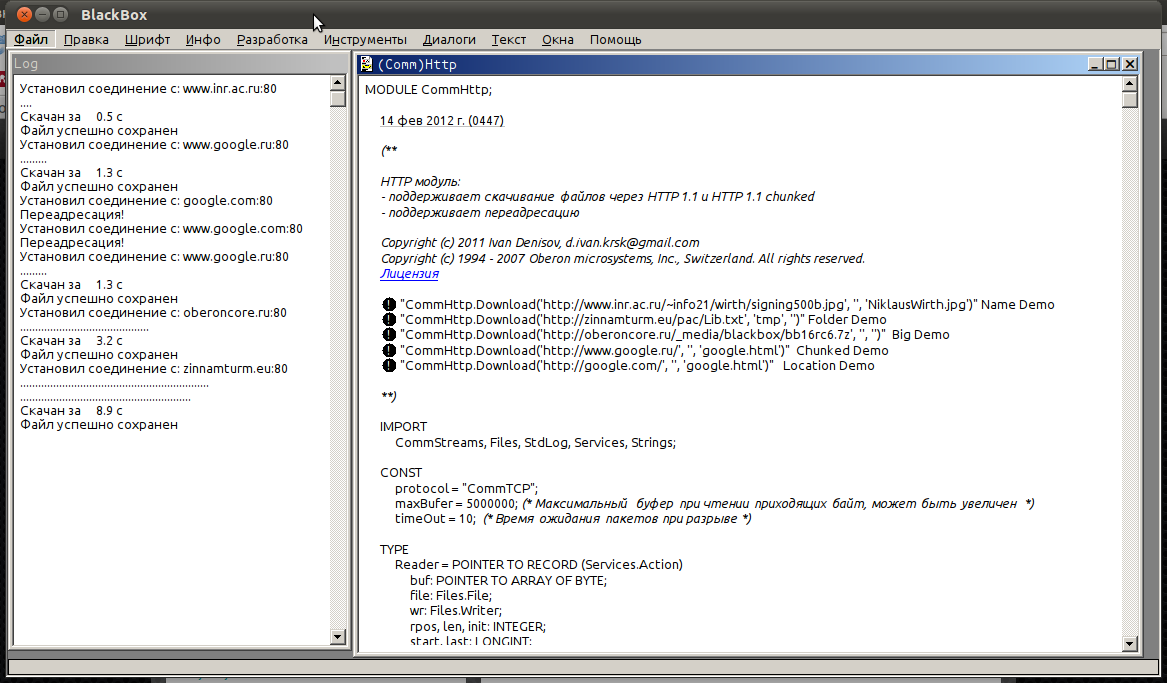Open the Файл menu

31,40
